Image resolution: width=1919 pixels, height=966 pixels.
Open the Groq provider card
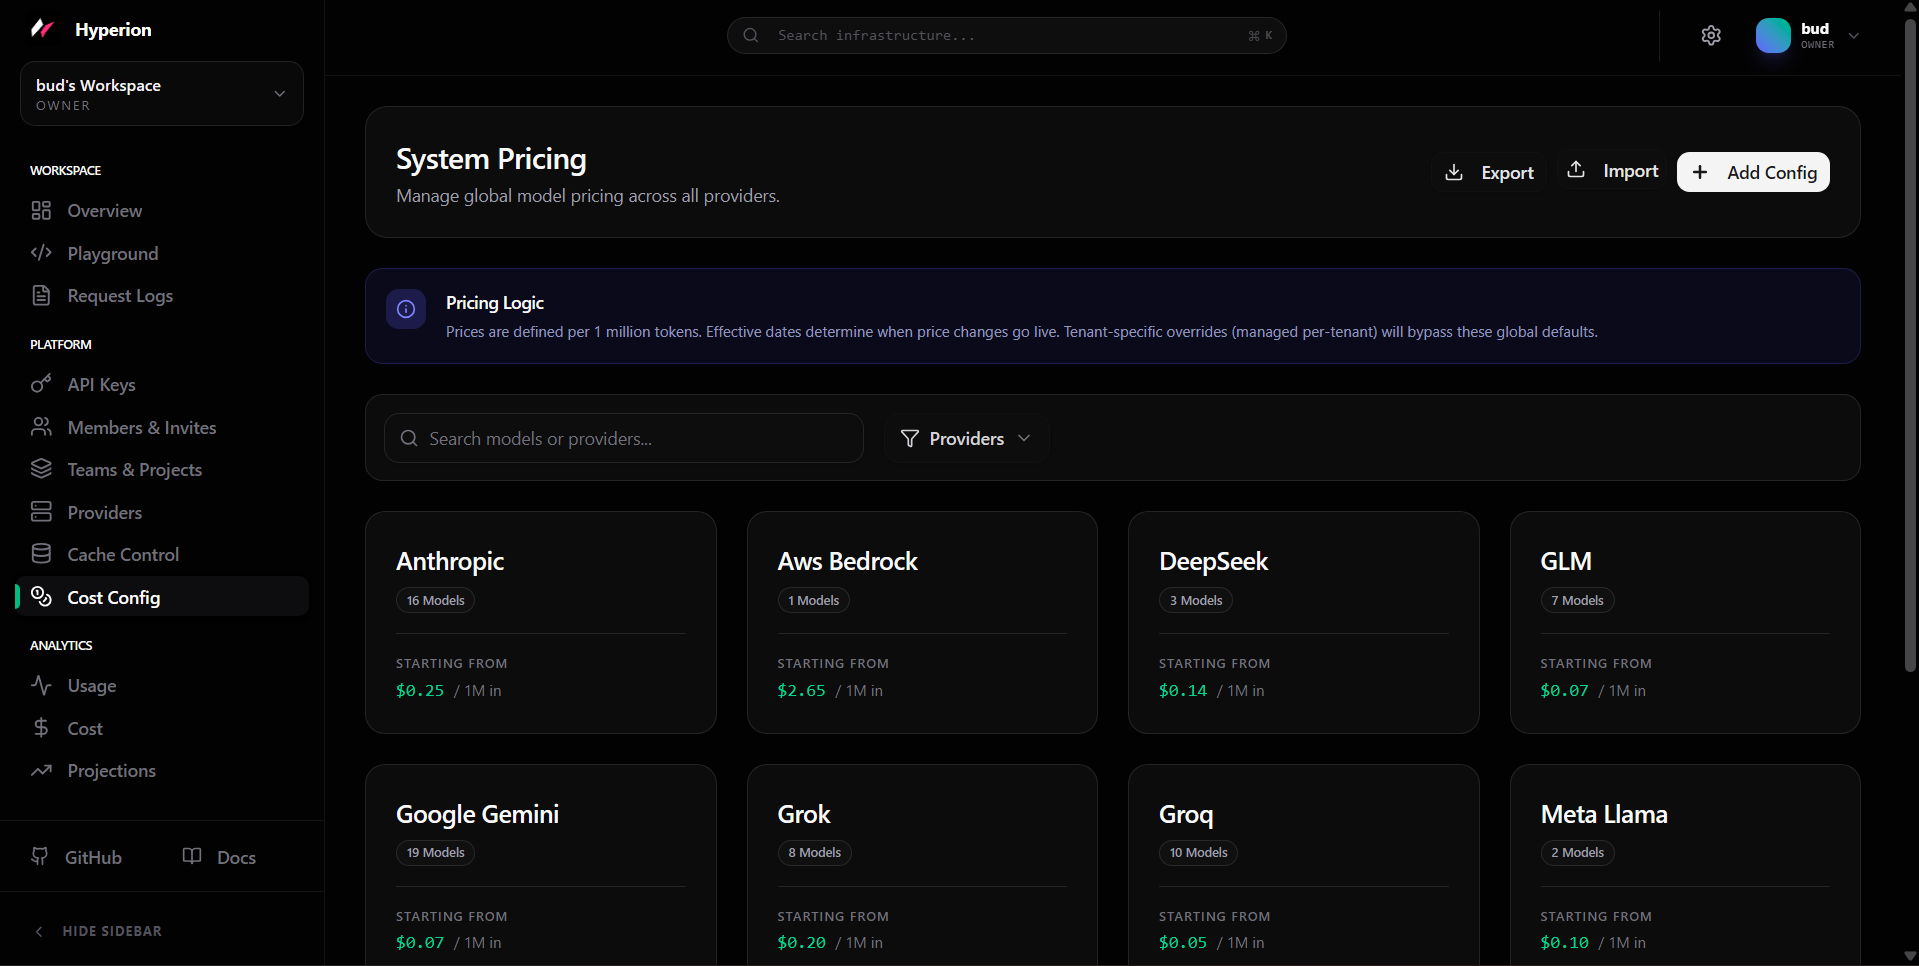tap(1304, 866)
